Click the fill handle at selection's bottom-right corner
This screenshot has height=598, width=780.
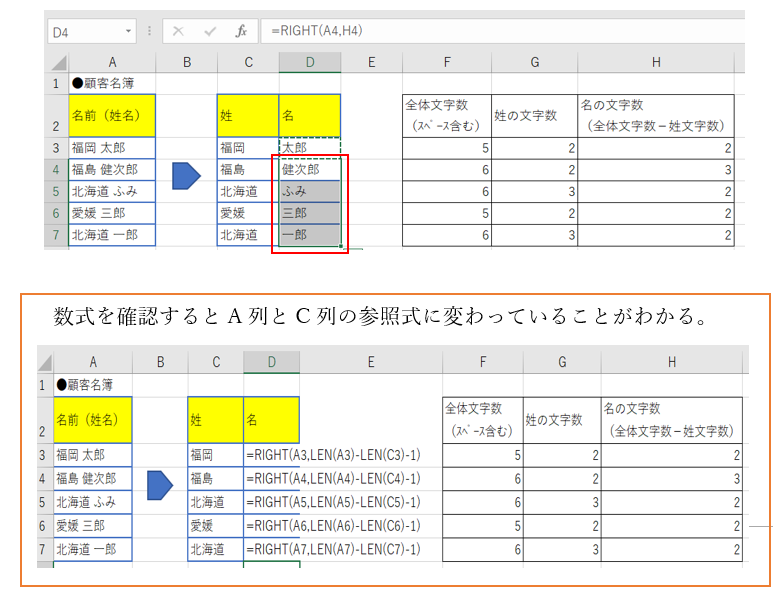click(341, 246)
